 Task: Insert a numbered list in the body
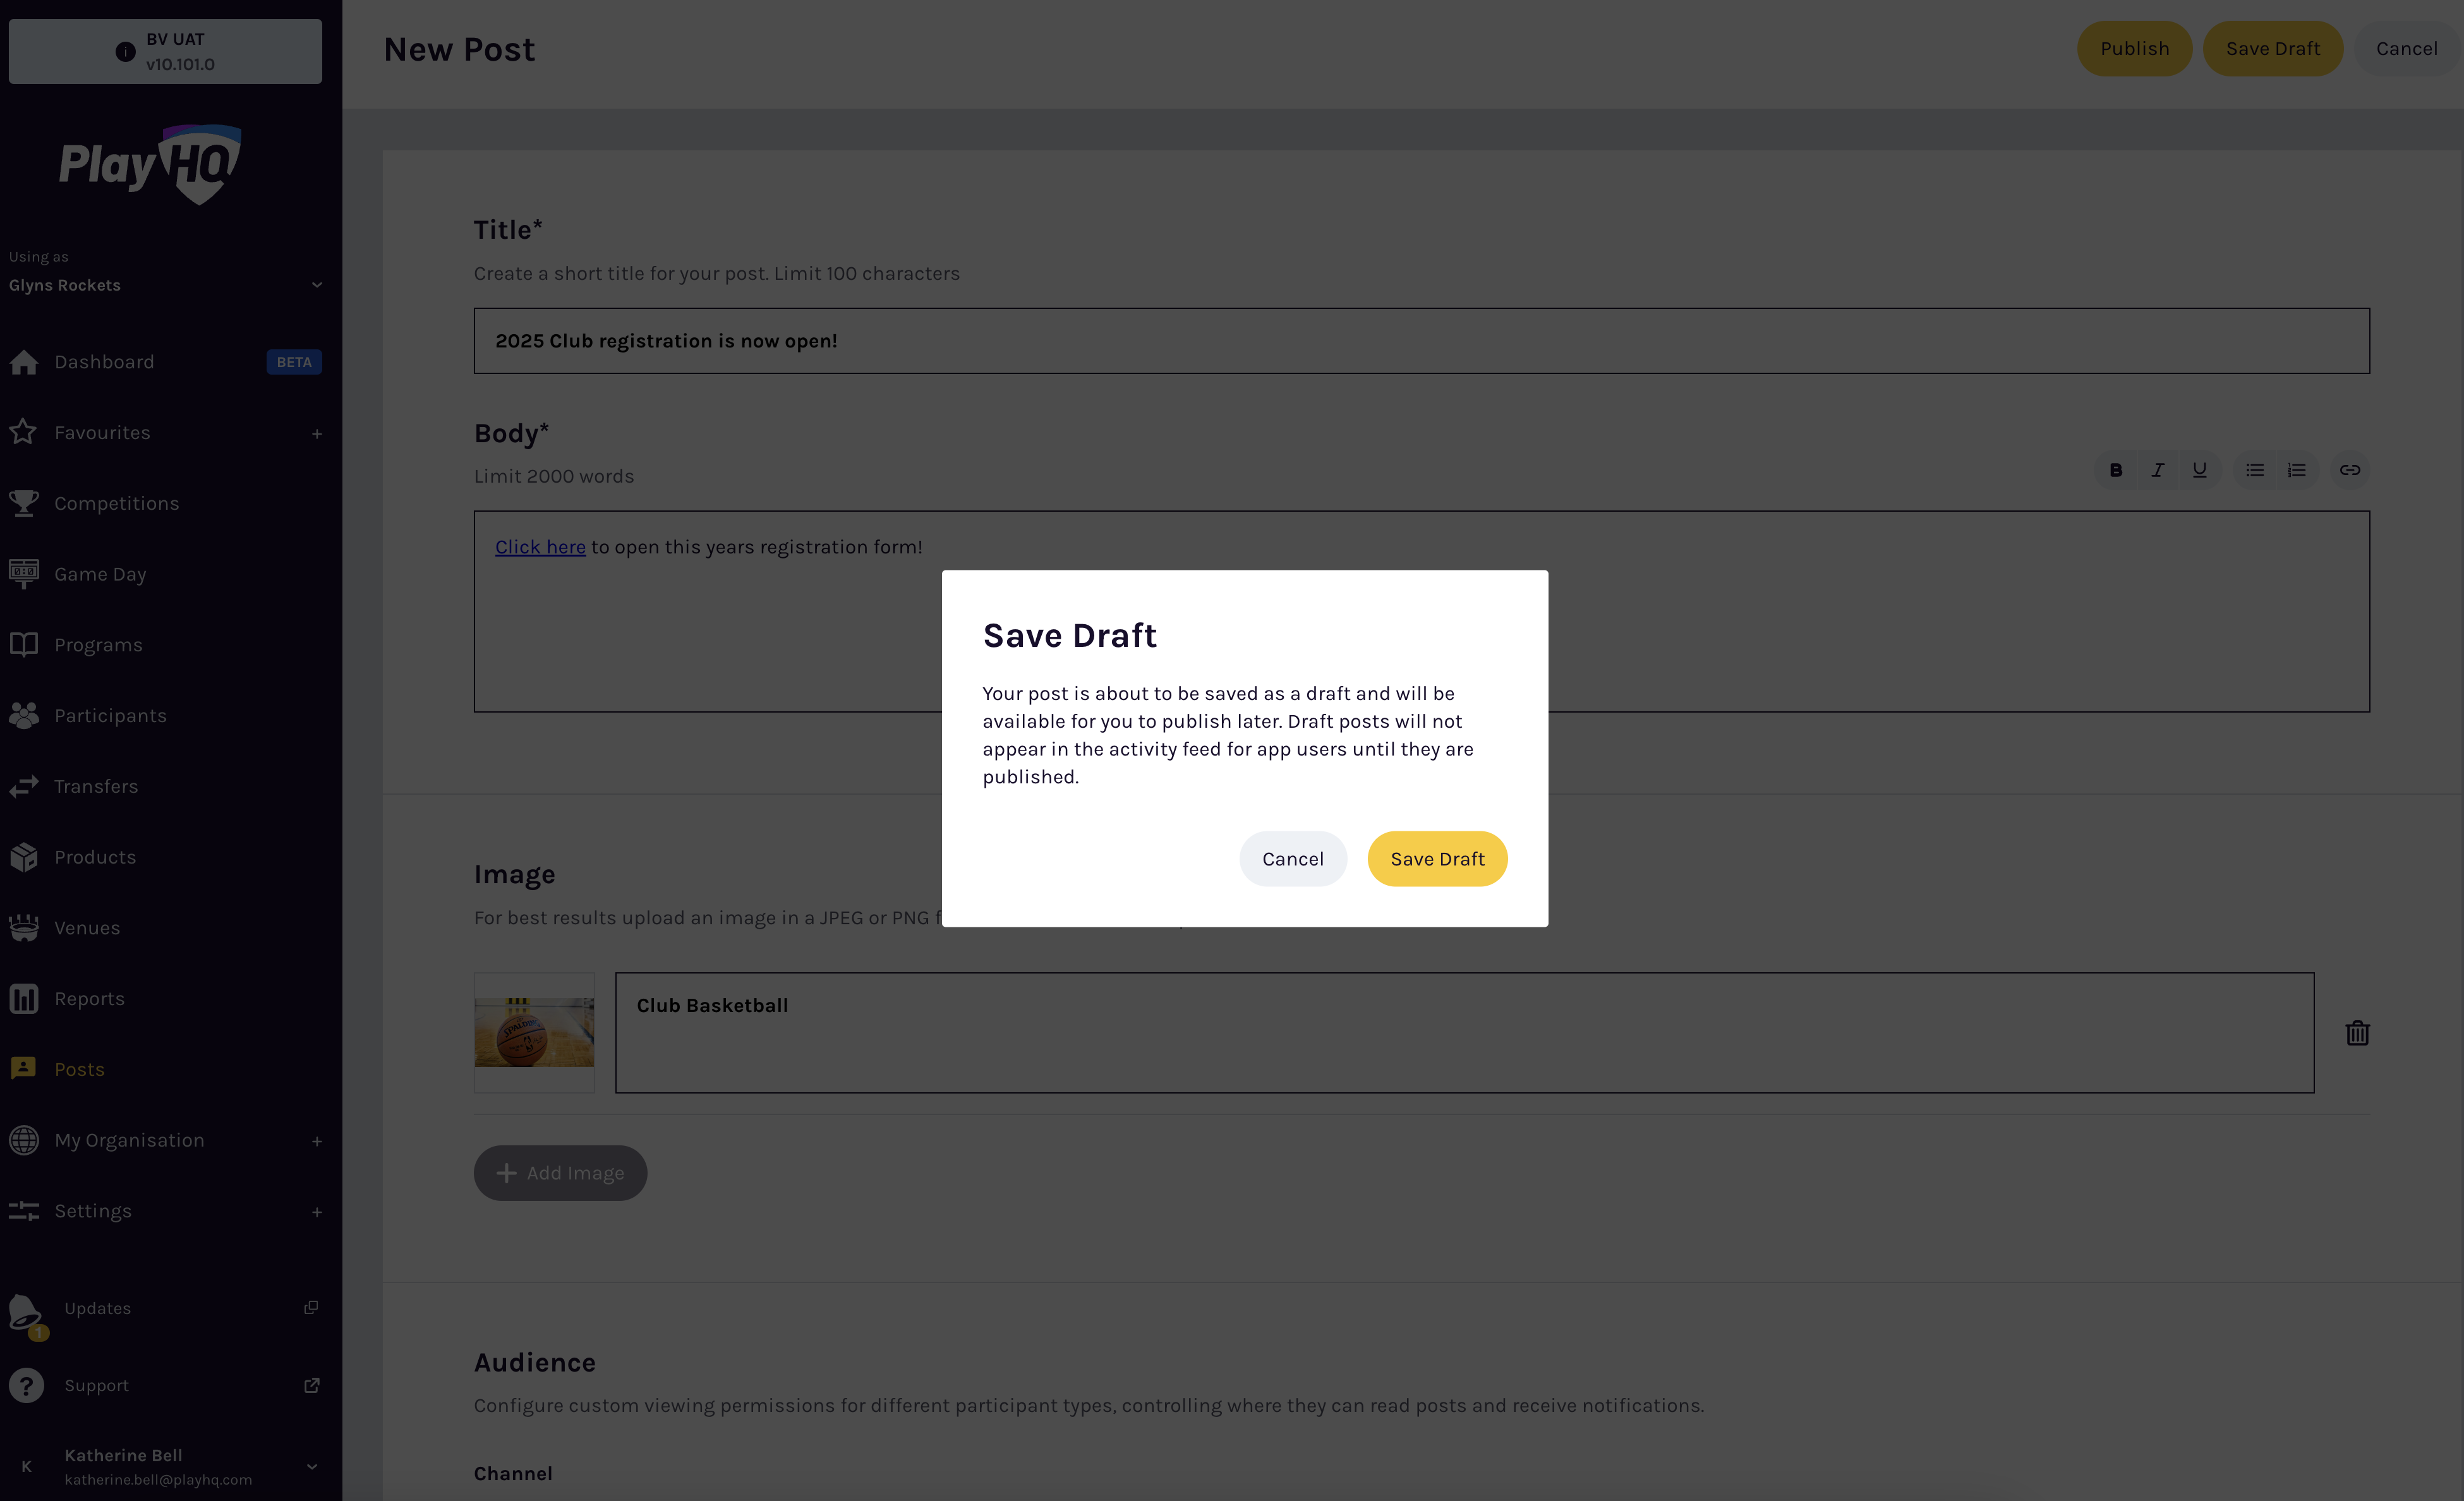coord(2297,470)
